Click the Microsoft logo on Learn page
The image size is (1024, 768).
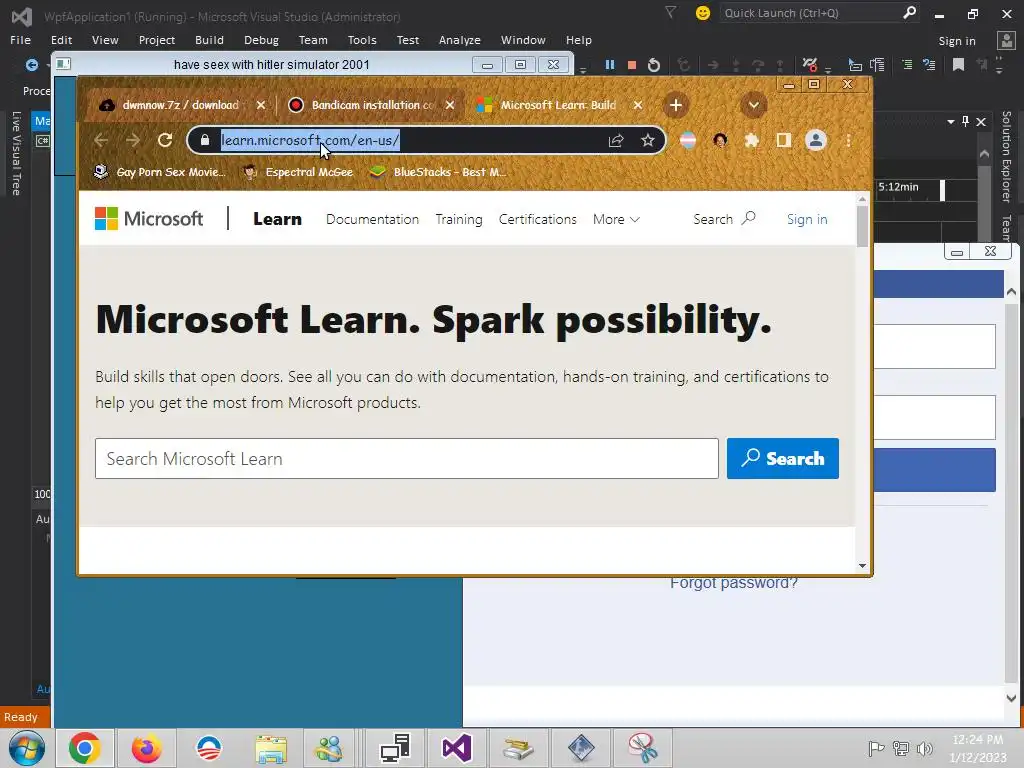[149, 218]
